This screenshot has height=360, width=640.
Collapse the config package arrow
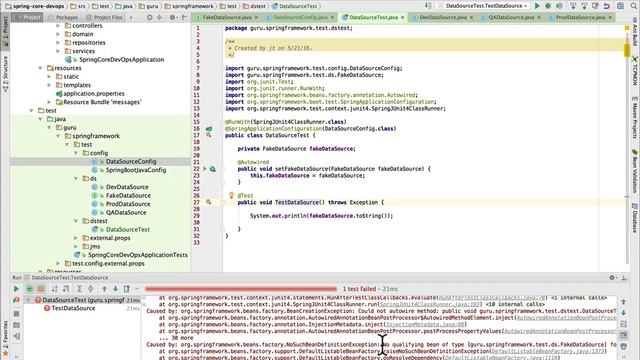pos(76,153)
